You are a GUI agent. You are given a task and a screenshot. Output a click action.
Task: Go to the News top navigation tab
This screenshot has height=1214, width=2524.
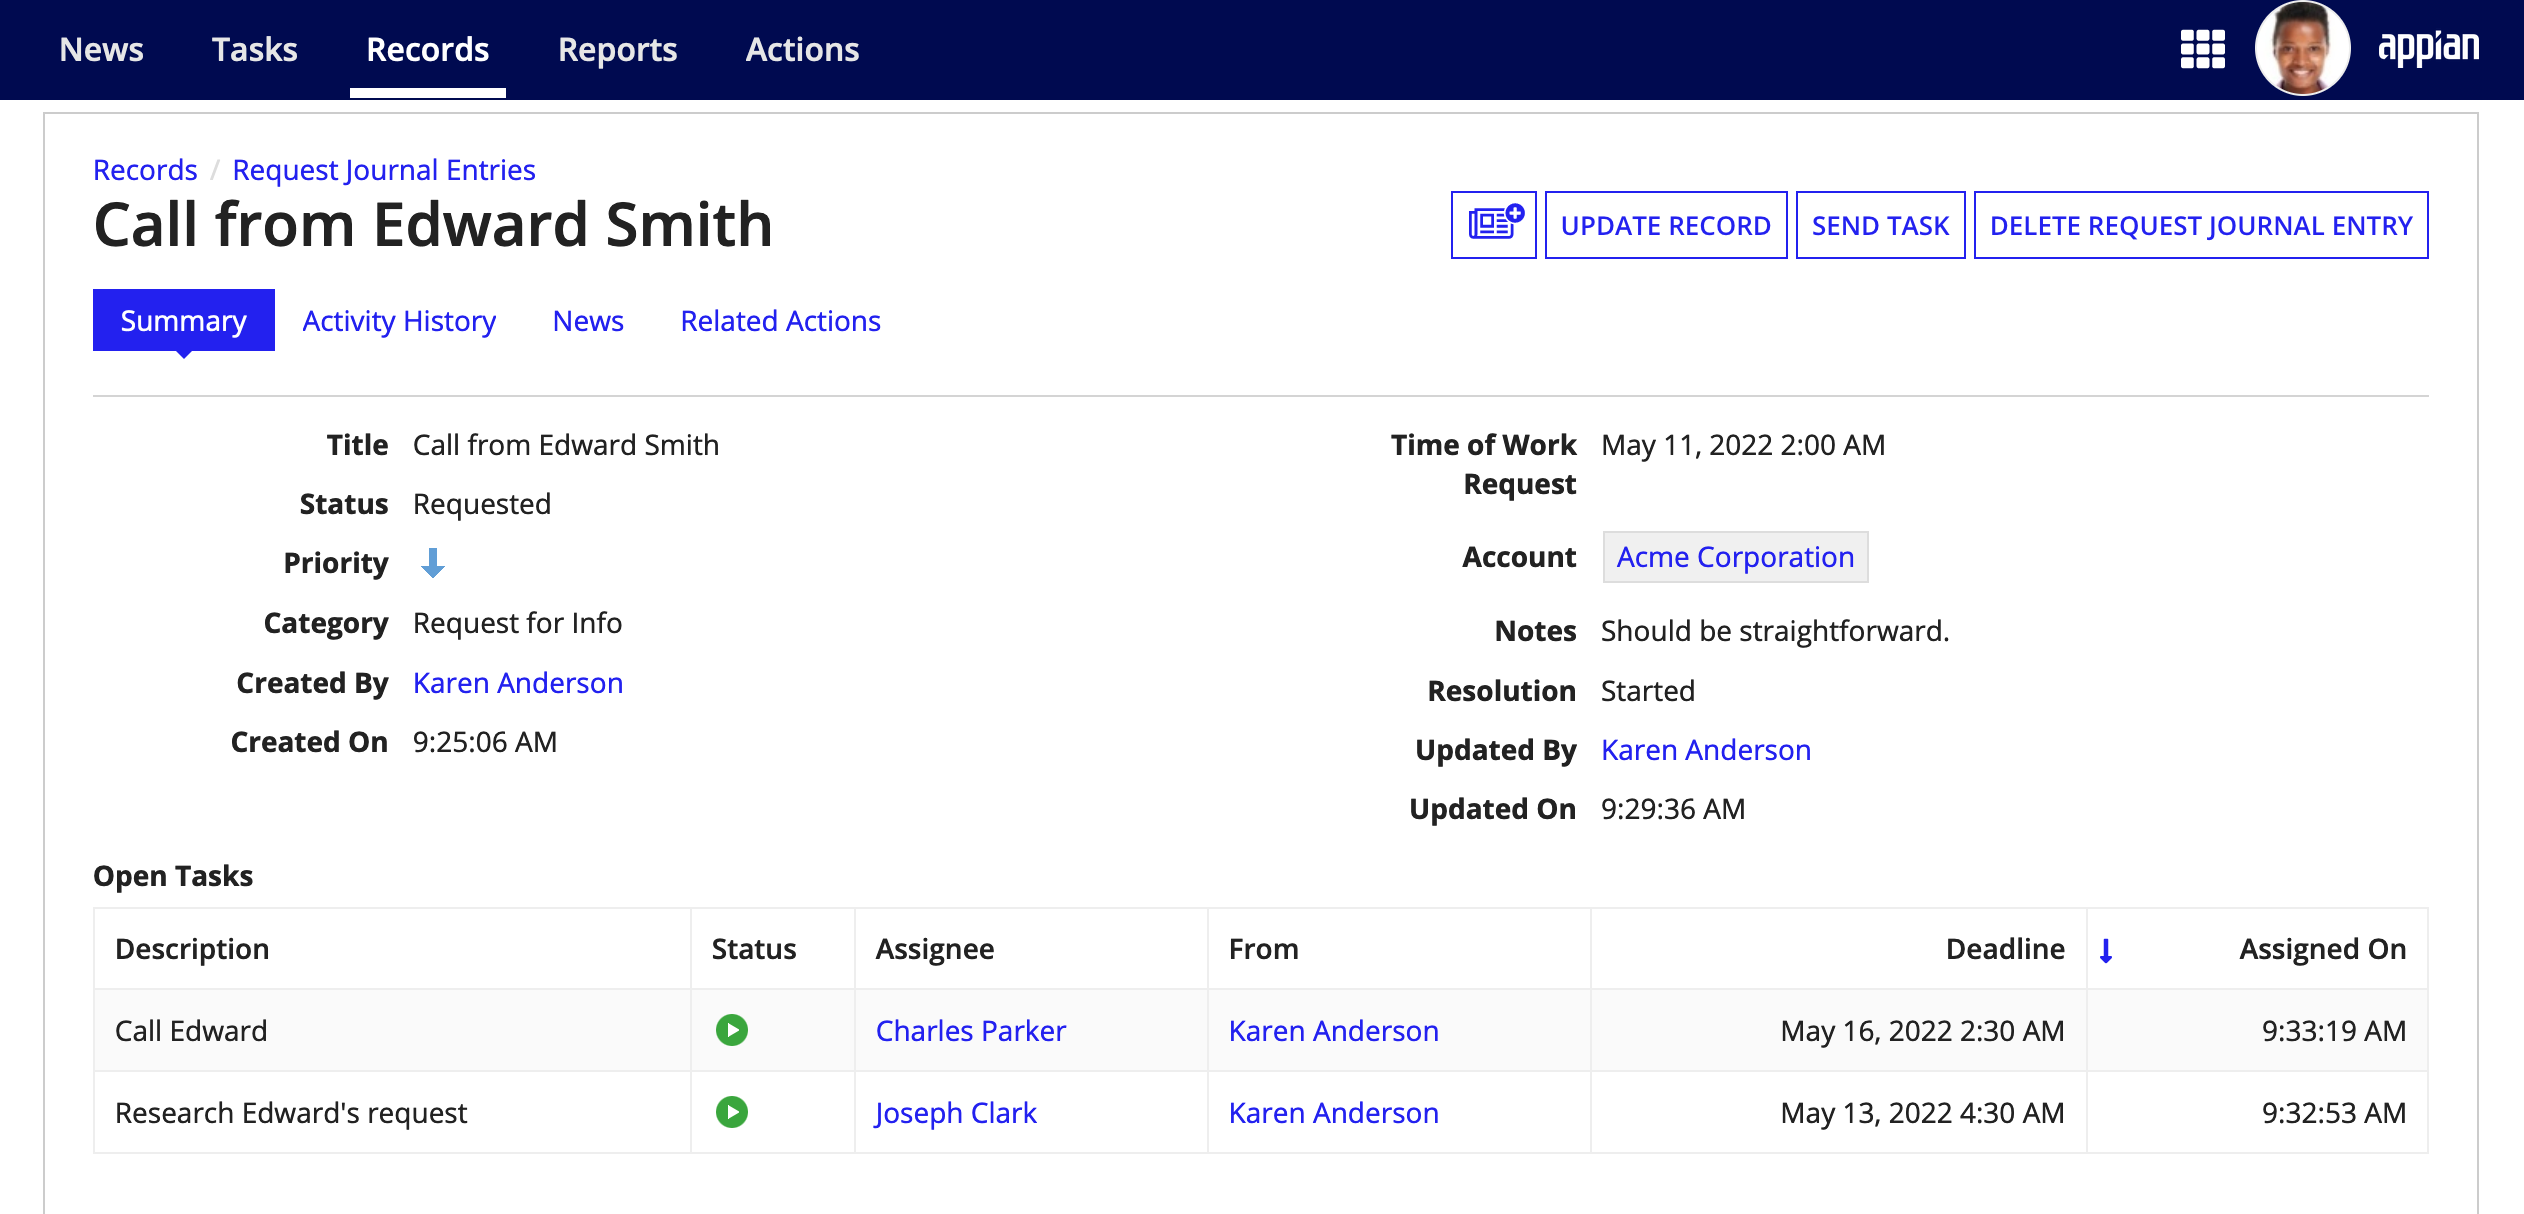coord(101,49)
